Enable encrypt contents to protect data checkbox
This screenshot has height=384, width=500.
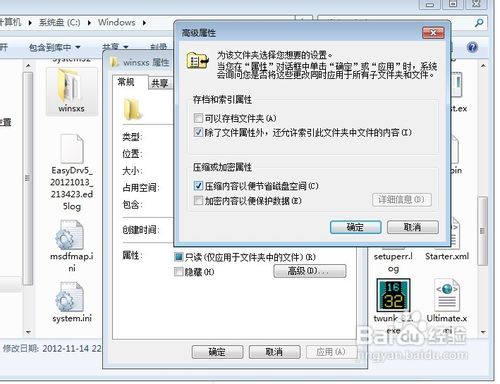tap(198, 200)
